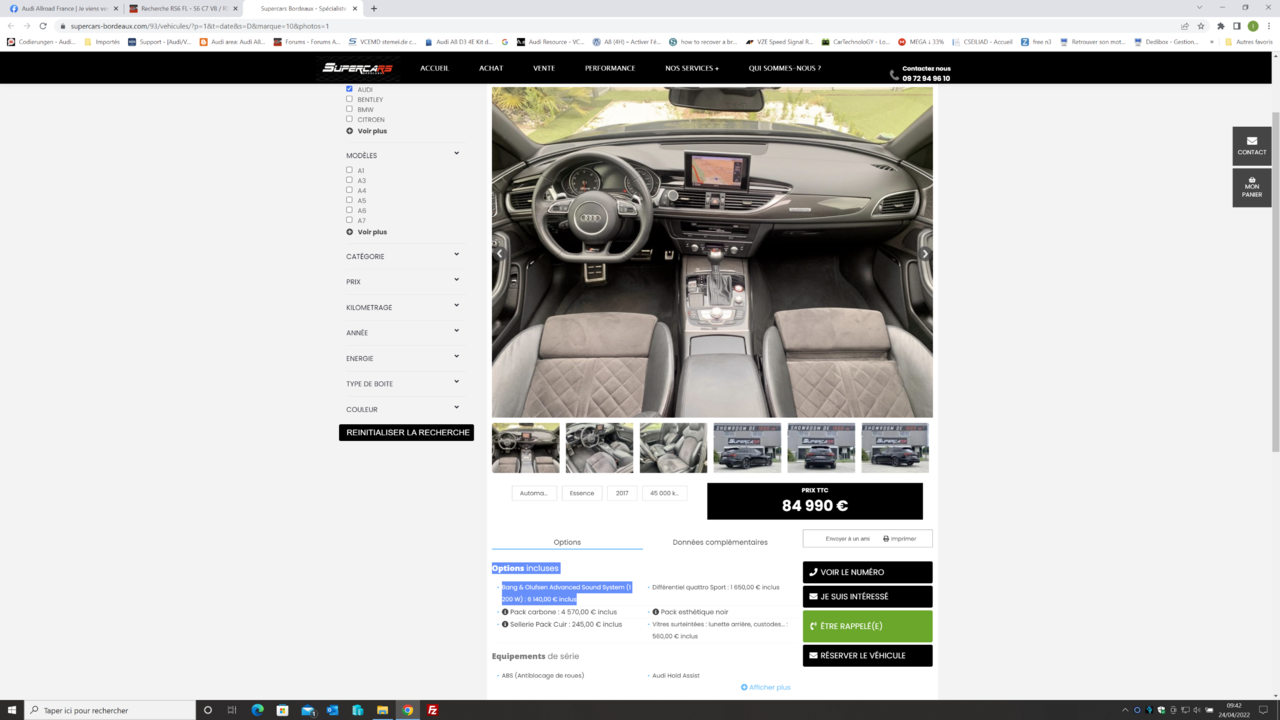Reload the page with the browser refresh icon
This screenshot has width=1280, height=720.
pos(43,26)
